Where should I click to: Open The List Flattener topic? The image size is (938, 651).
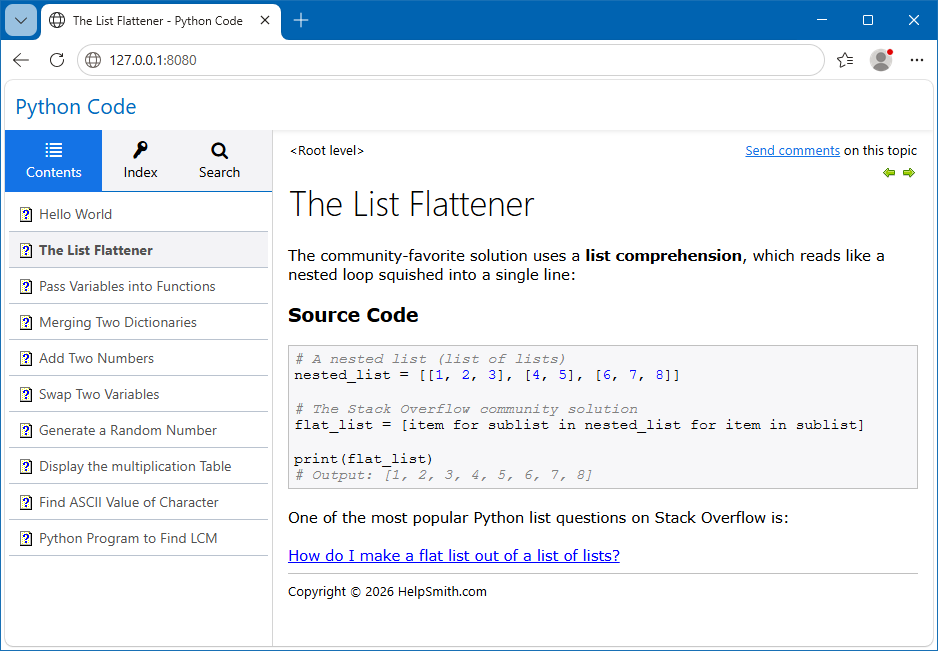138,250
